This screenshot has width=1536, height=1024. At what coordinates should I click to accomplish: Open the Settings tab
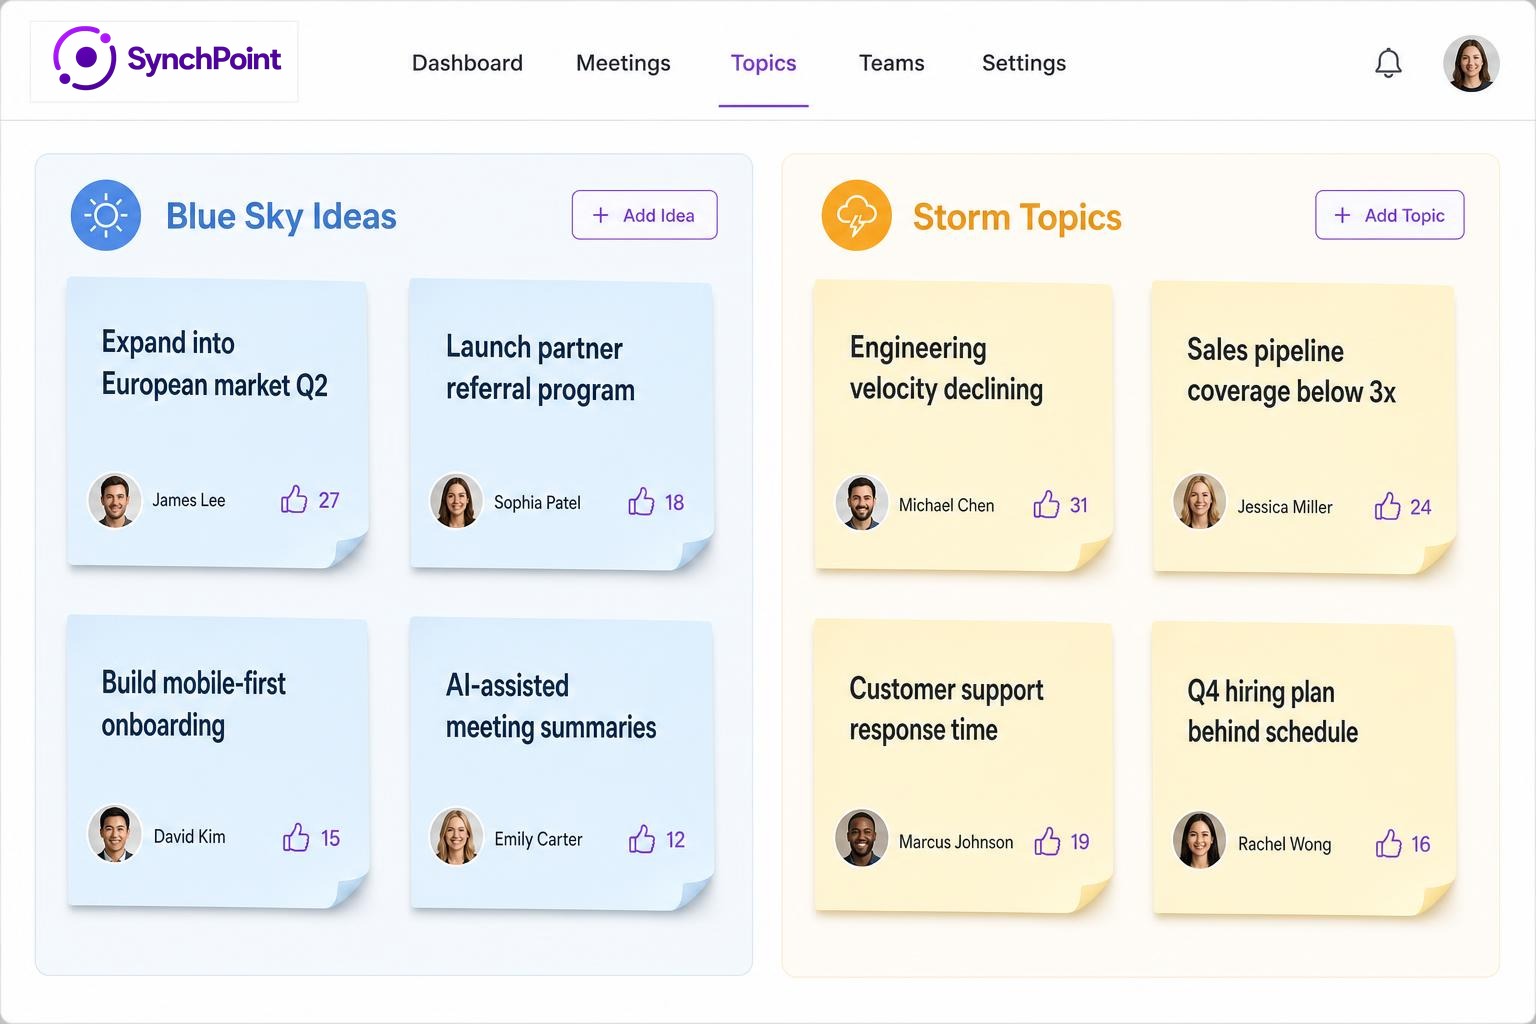1024,63
